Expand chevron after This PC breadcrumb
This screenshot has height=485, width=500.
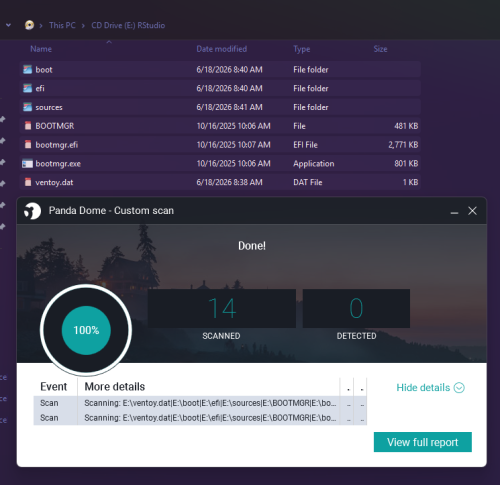[83, 26]
